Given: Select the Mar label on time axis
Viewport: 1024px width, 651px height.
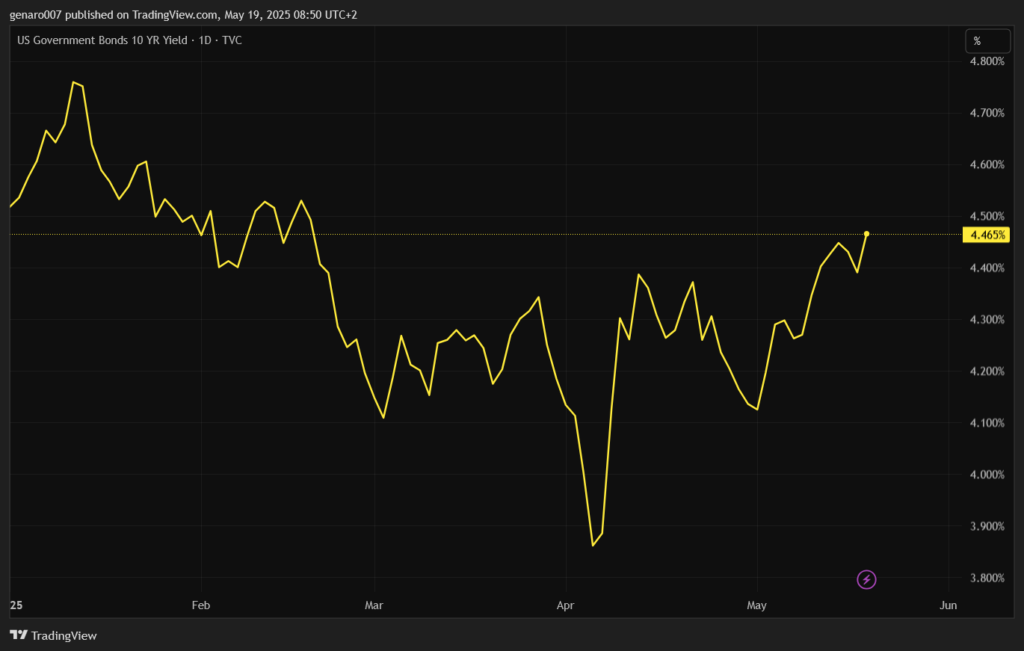Looking at the screenshot, I should point(374,605).
